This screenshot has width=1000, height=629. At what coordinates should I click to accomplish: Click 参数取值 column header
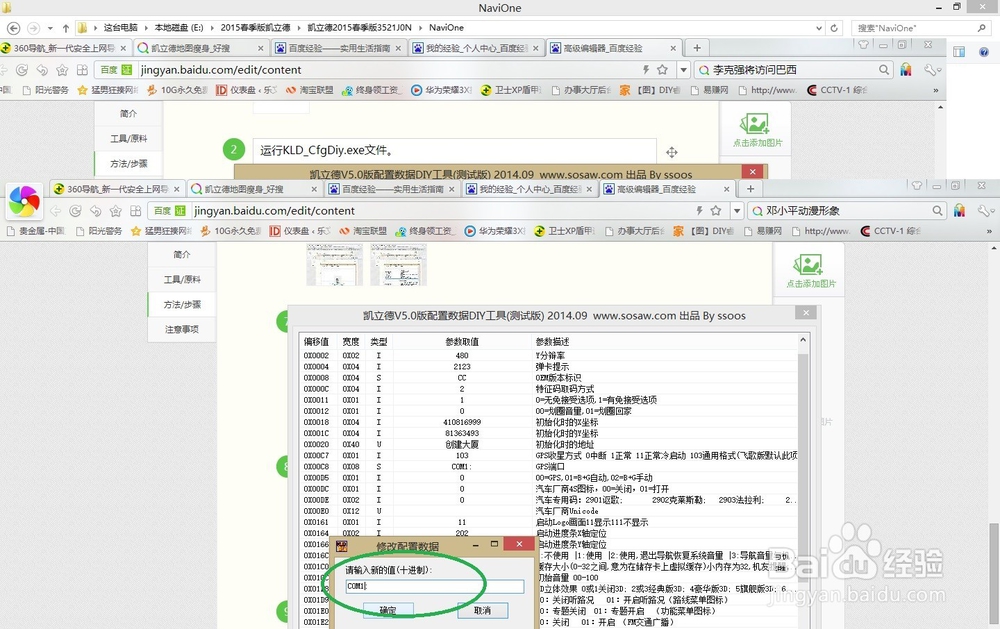pos(462,341)
